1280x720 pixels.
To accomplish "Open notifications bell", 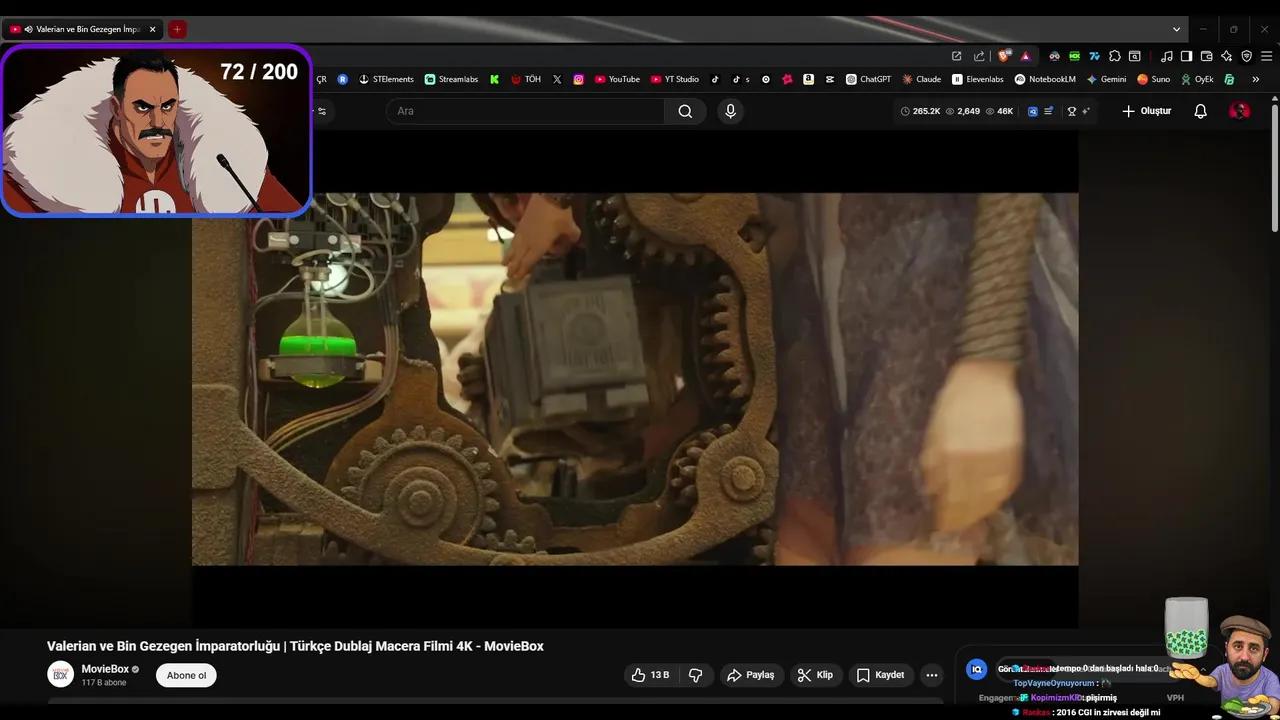I will (x=1200, y=111).
